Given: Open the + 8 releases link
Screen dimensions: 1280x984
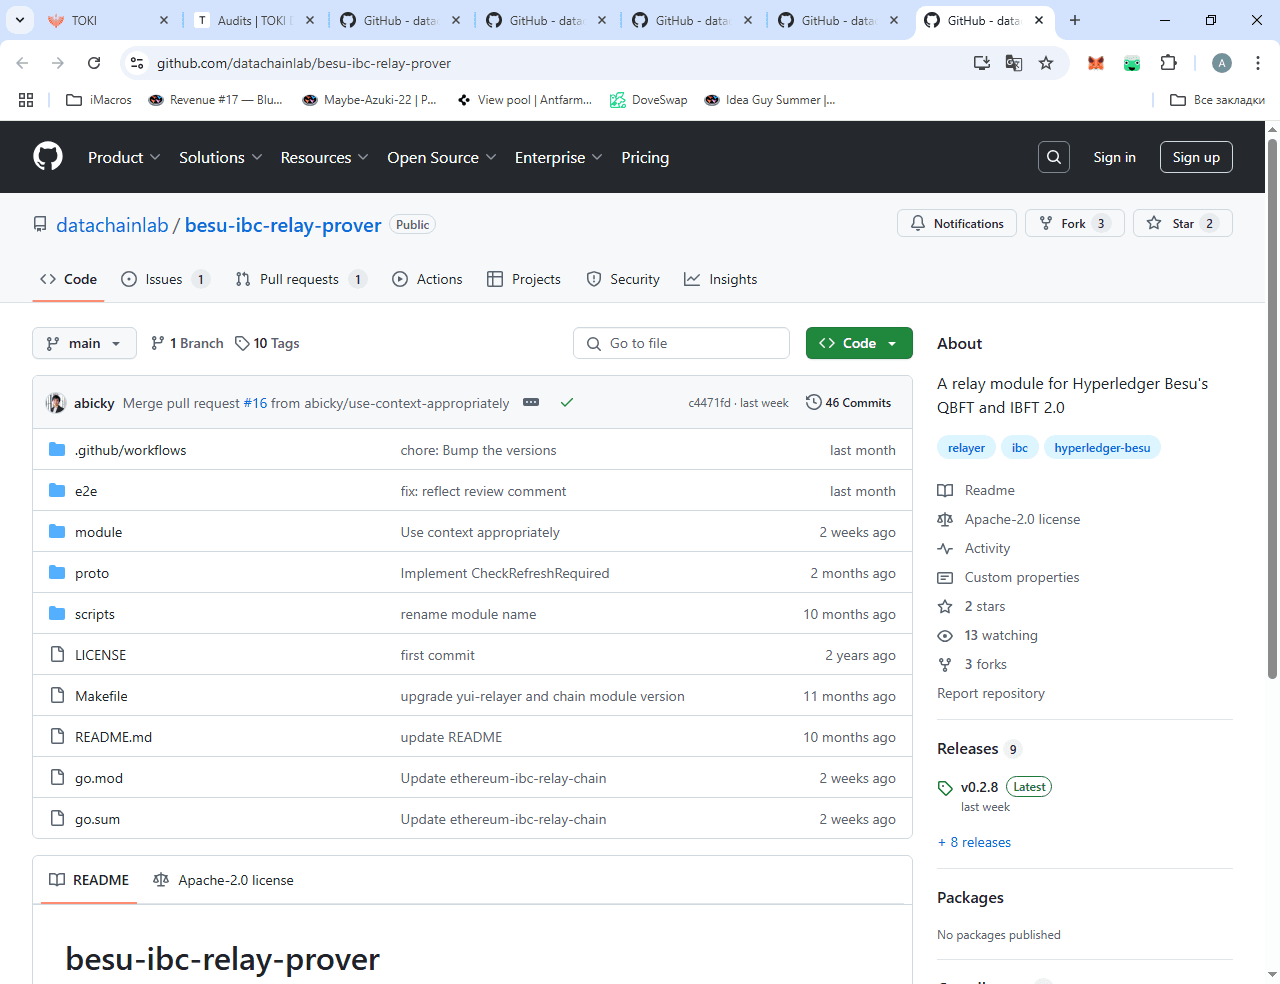Looking at the screenshot, I should (x=974, y=842).
